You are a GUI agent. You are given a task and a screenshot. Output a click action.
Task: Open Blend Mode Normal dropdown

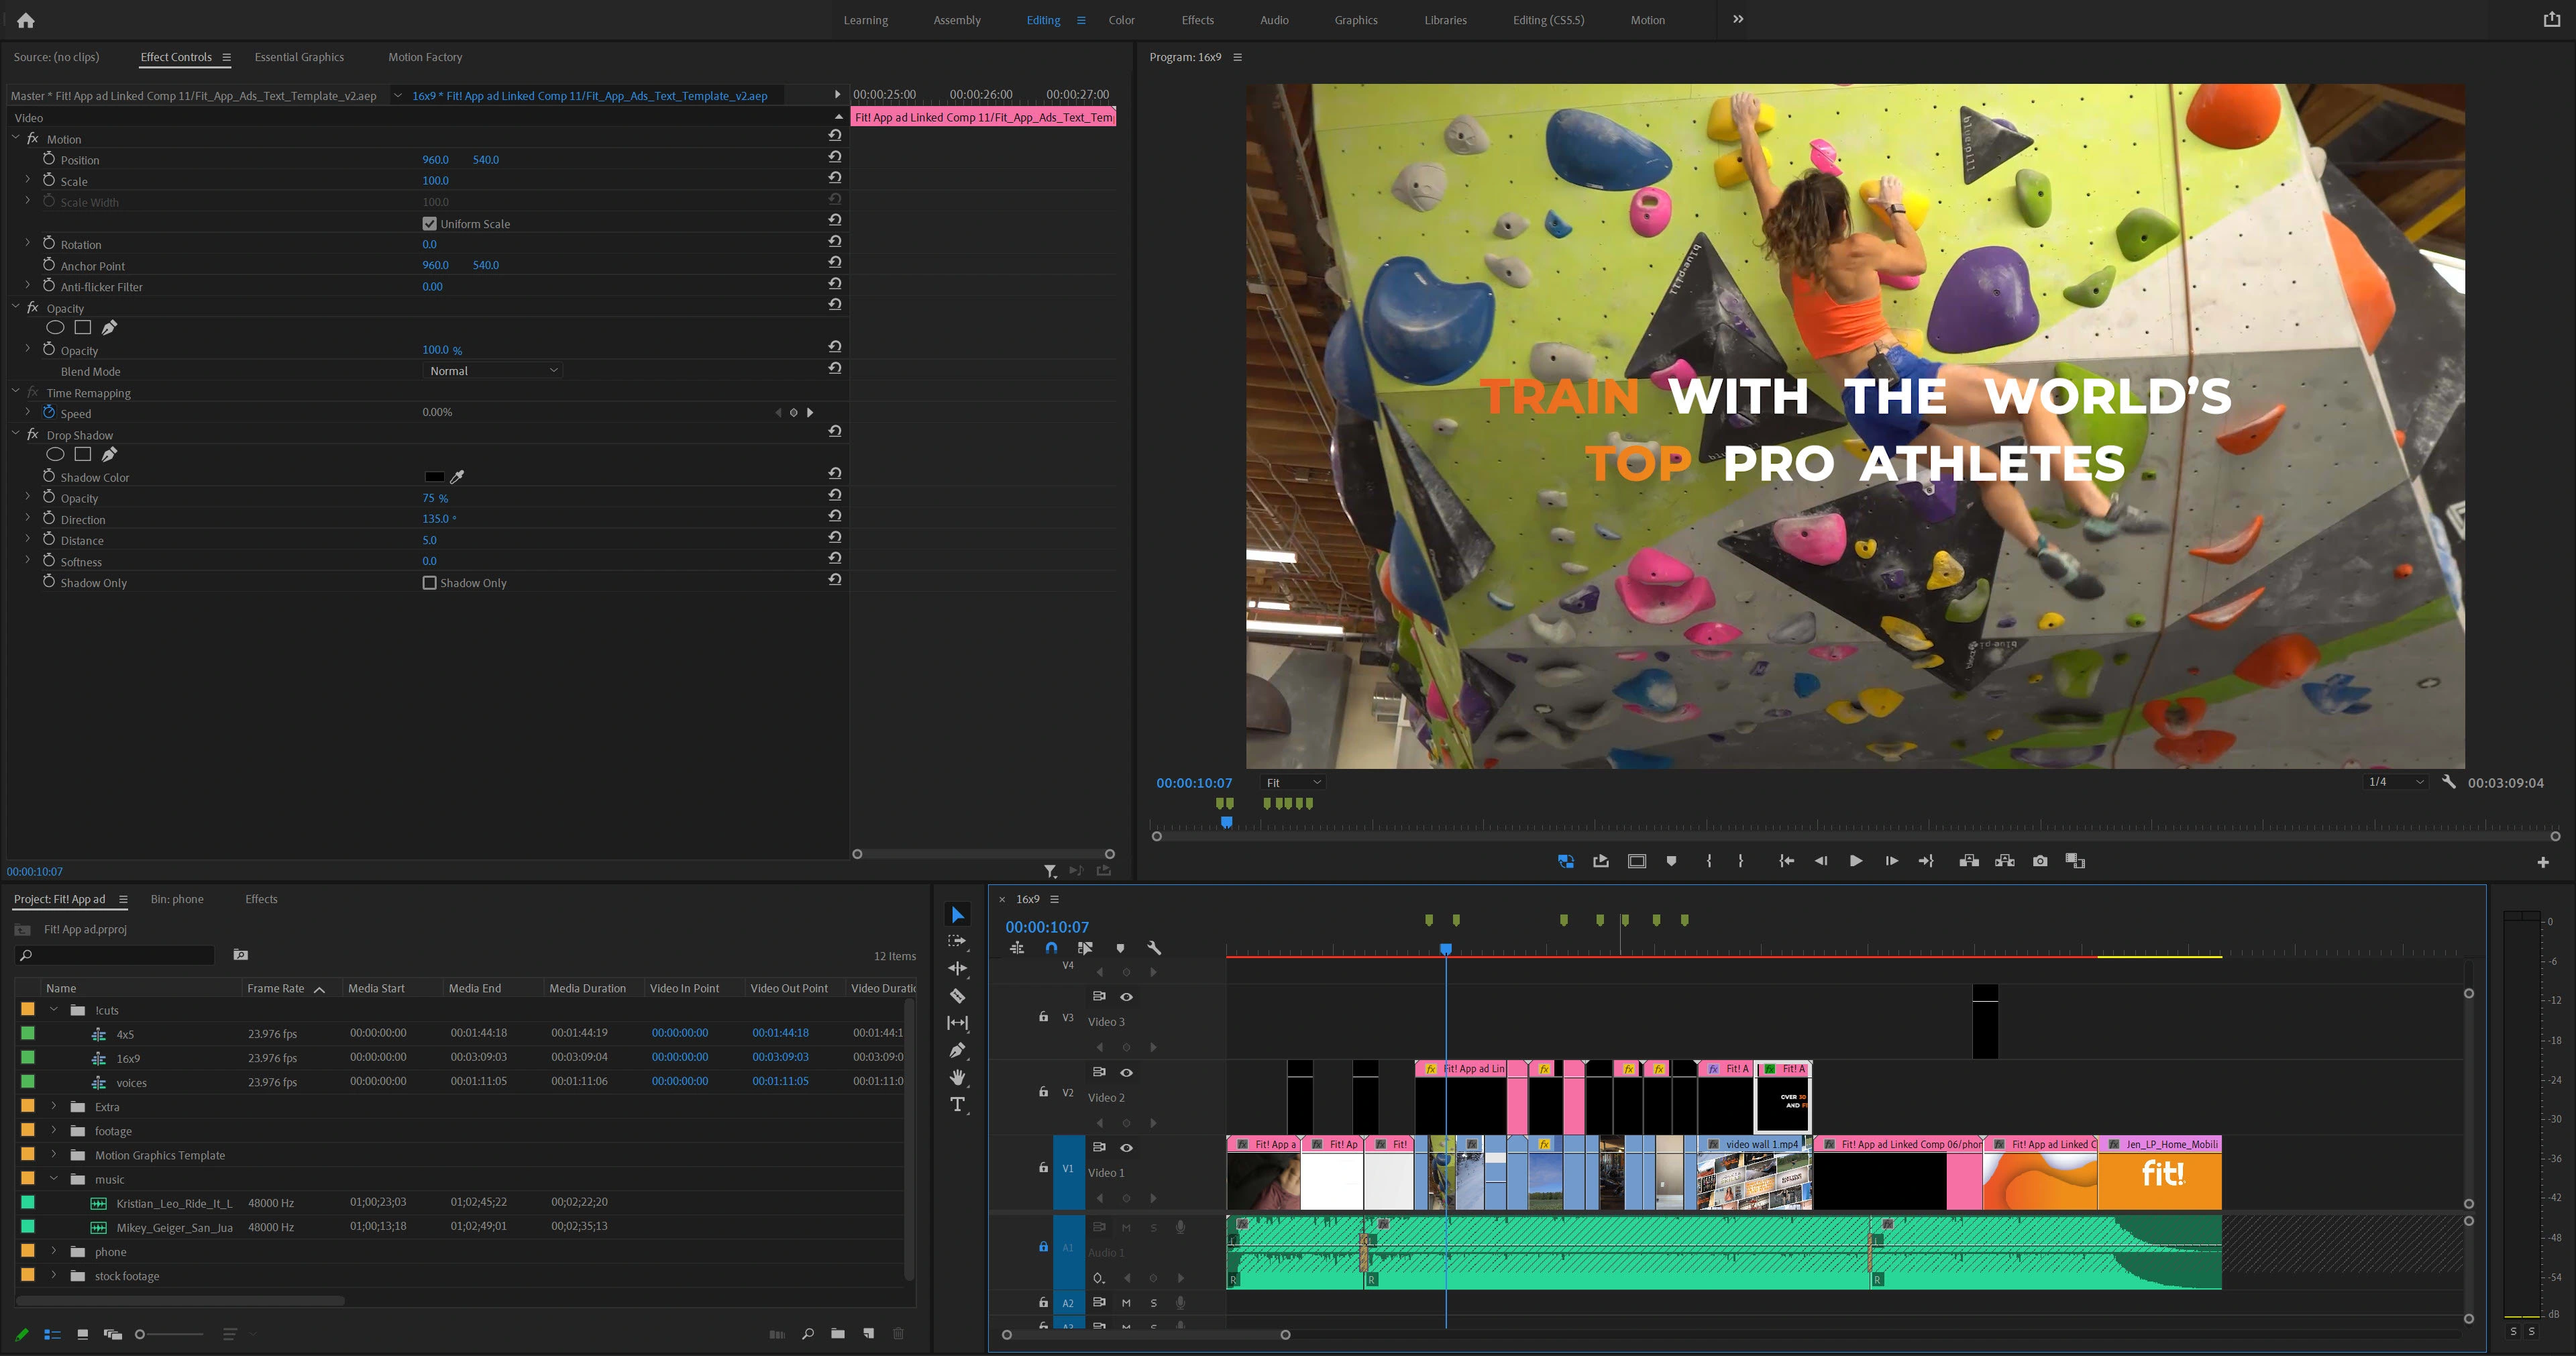point(492,371)
